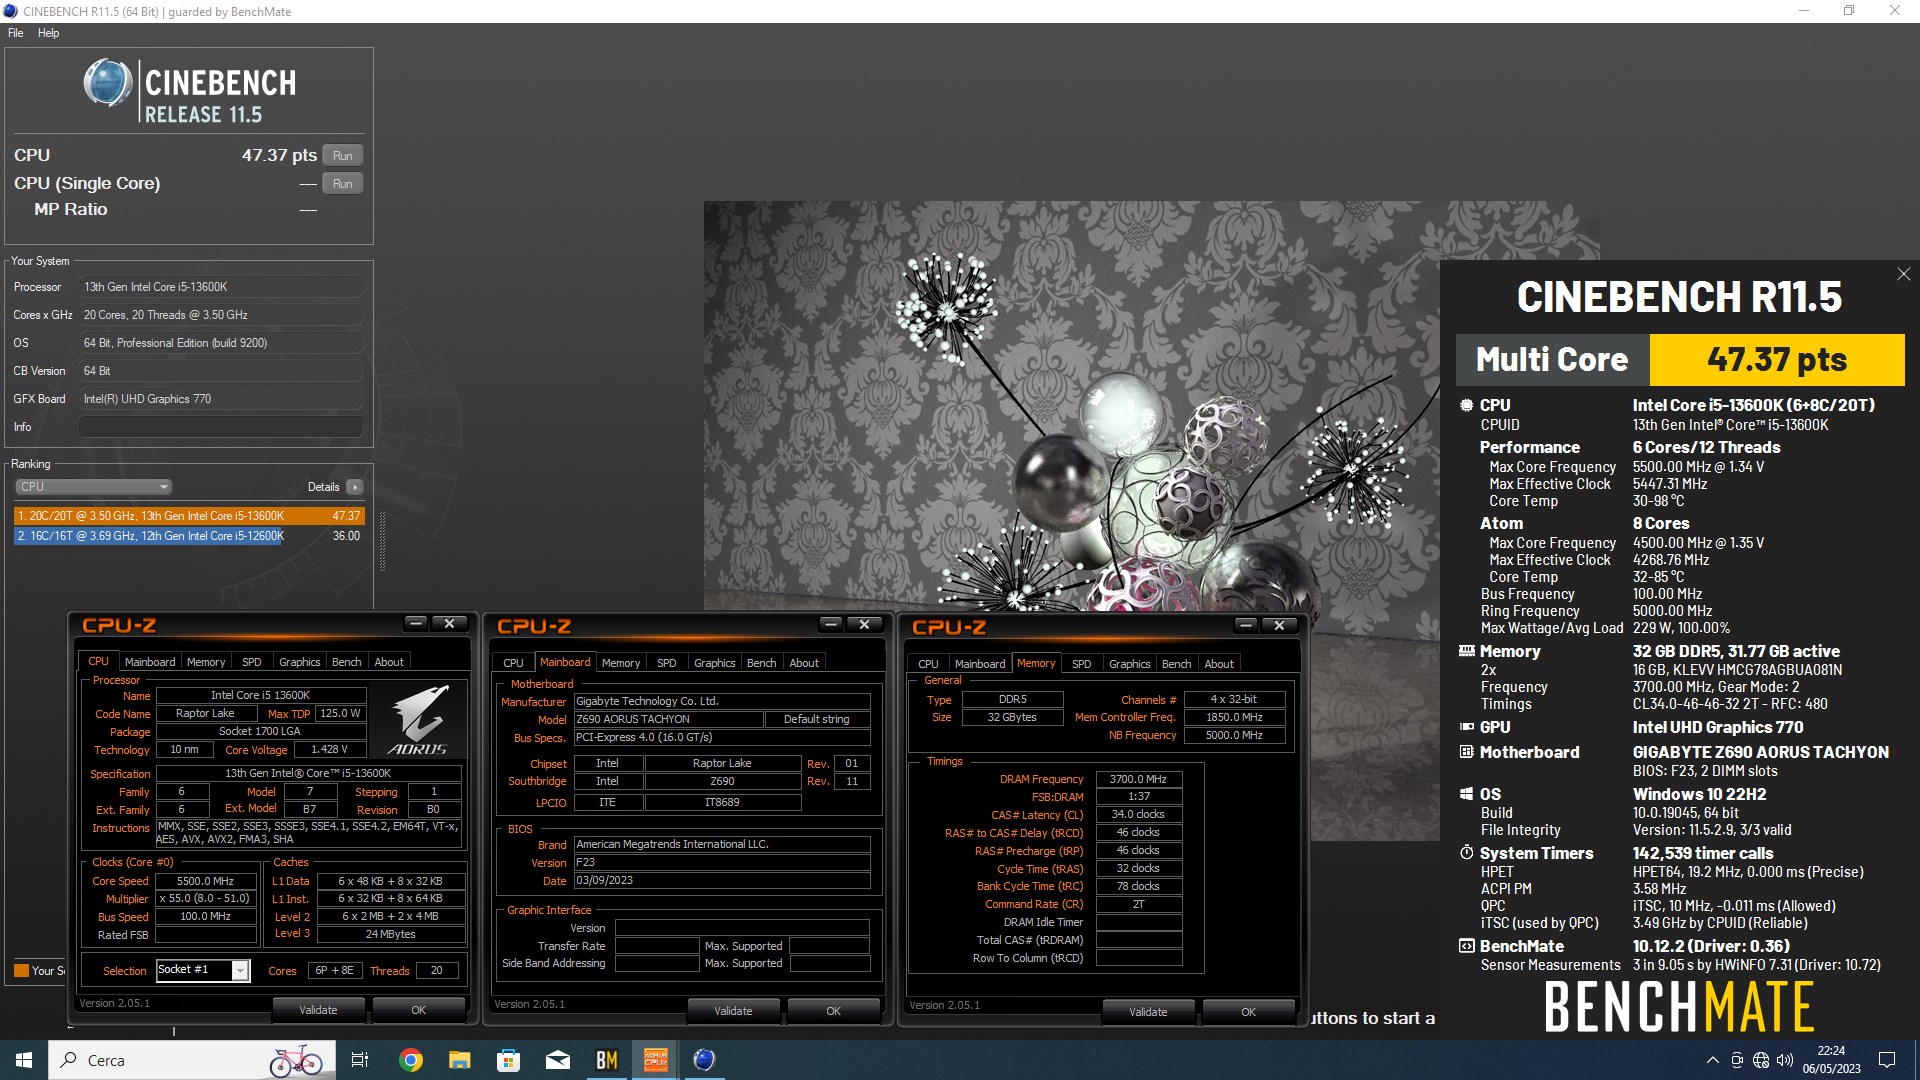Open SPD tab in Memory CPU-Z window
This screenshot has height=1080, width=1920.
pyautogui.click(x=1082, y=664)
